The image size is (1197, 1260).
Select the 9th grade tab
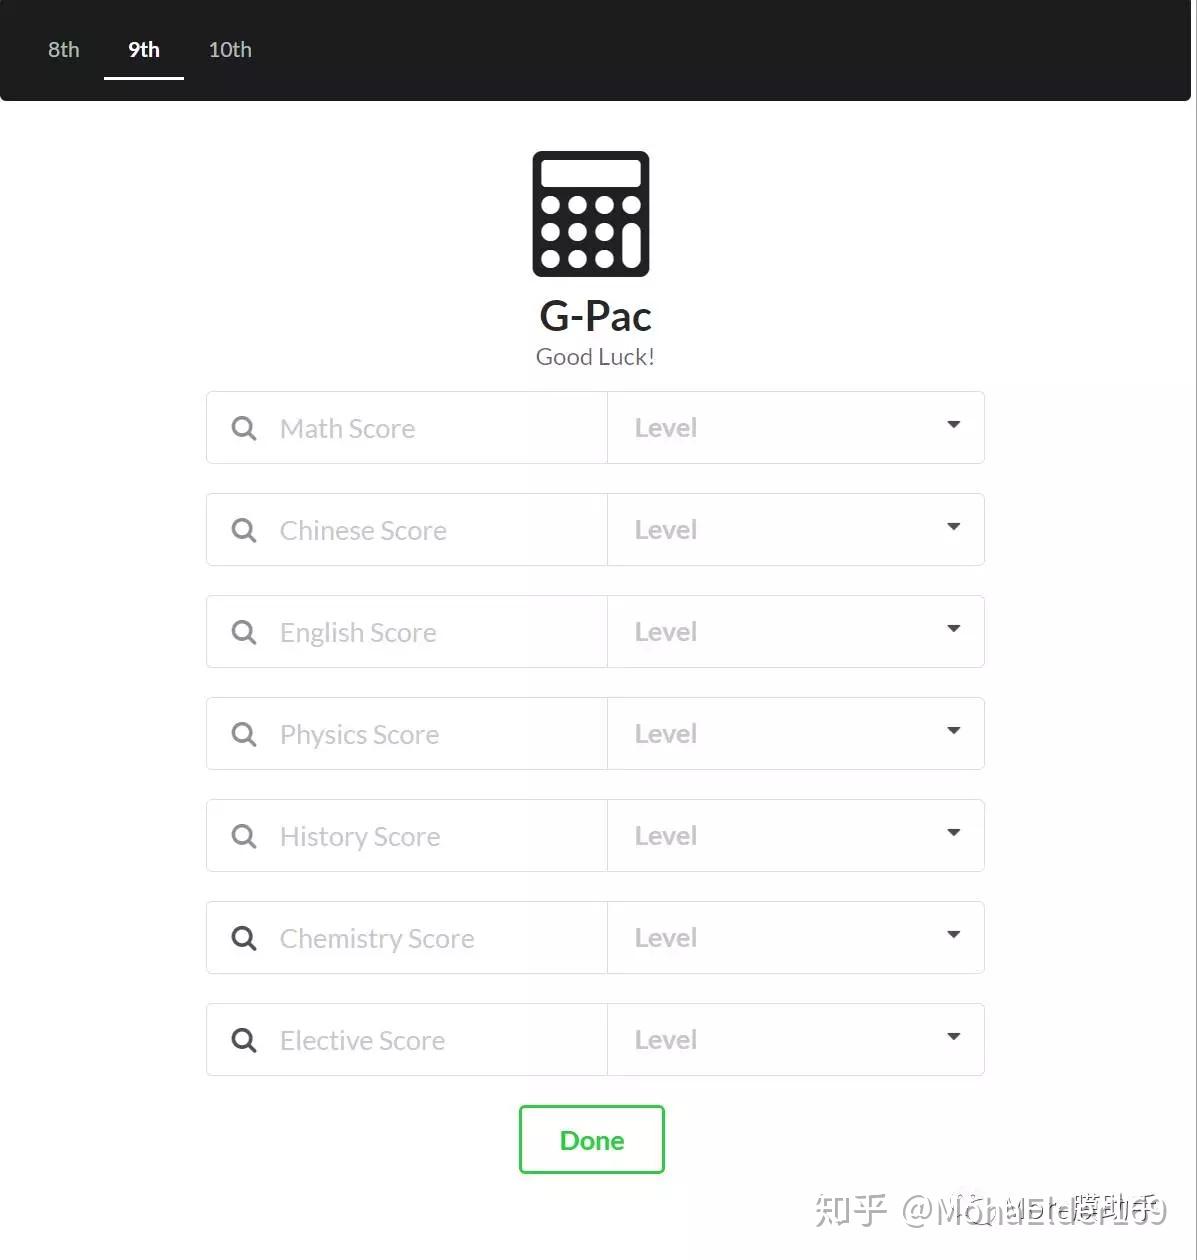coord(144,50)
